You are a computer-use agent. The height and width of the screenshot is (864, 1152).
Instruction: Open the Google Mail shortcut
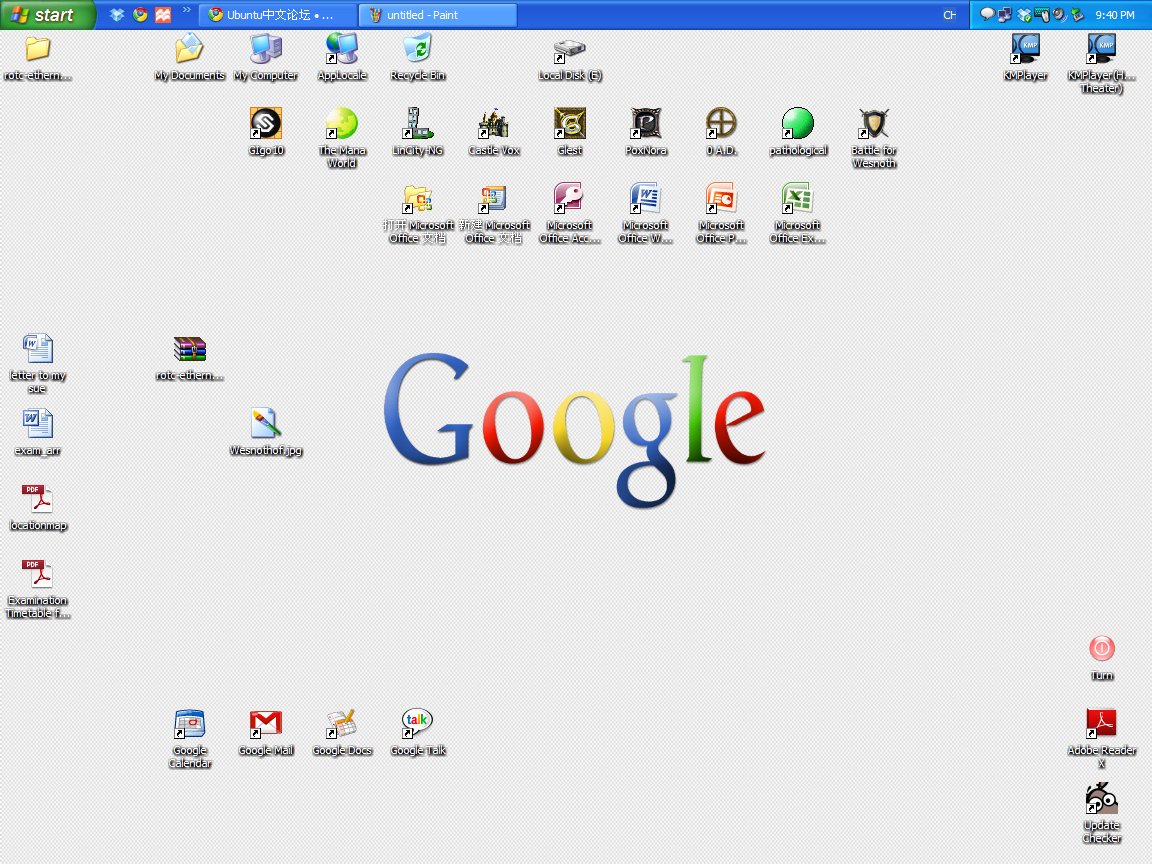265,724
